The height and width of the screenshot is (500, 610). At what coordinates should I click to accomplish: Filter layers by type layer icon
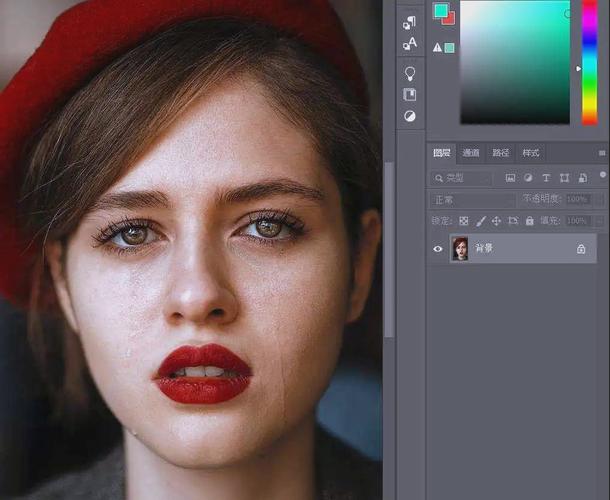pyautogui.click(x=546, y=178)
